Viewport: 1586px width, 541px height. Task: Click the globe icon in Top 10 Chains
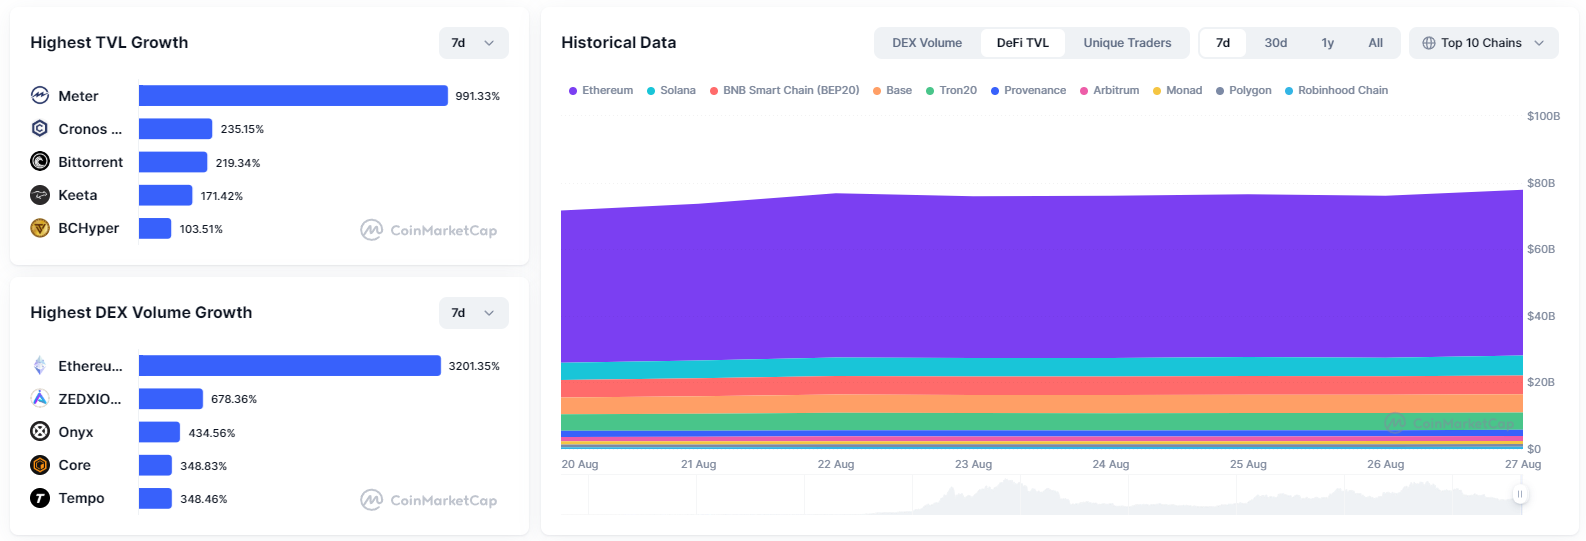[x=1429, y=43]
